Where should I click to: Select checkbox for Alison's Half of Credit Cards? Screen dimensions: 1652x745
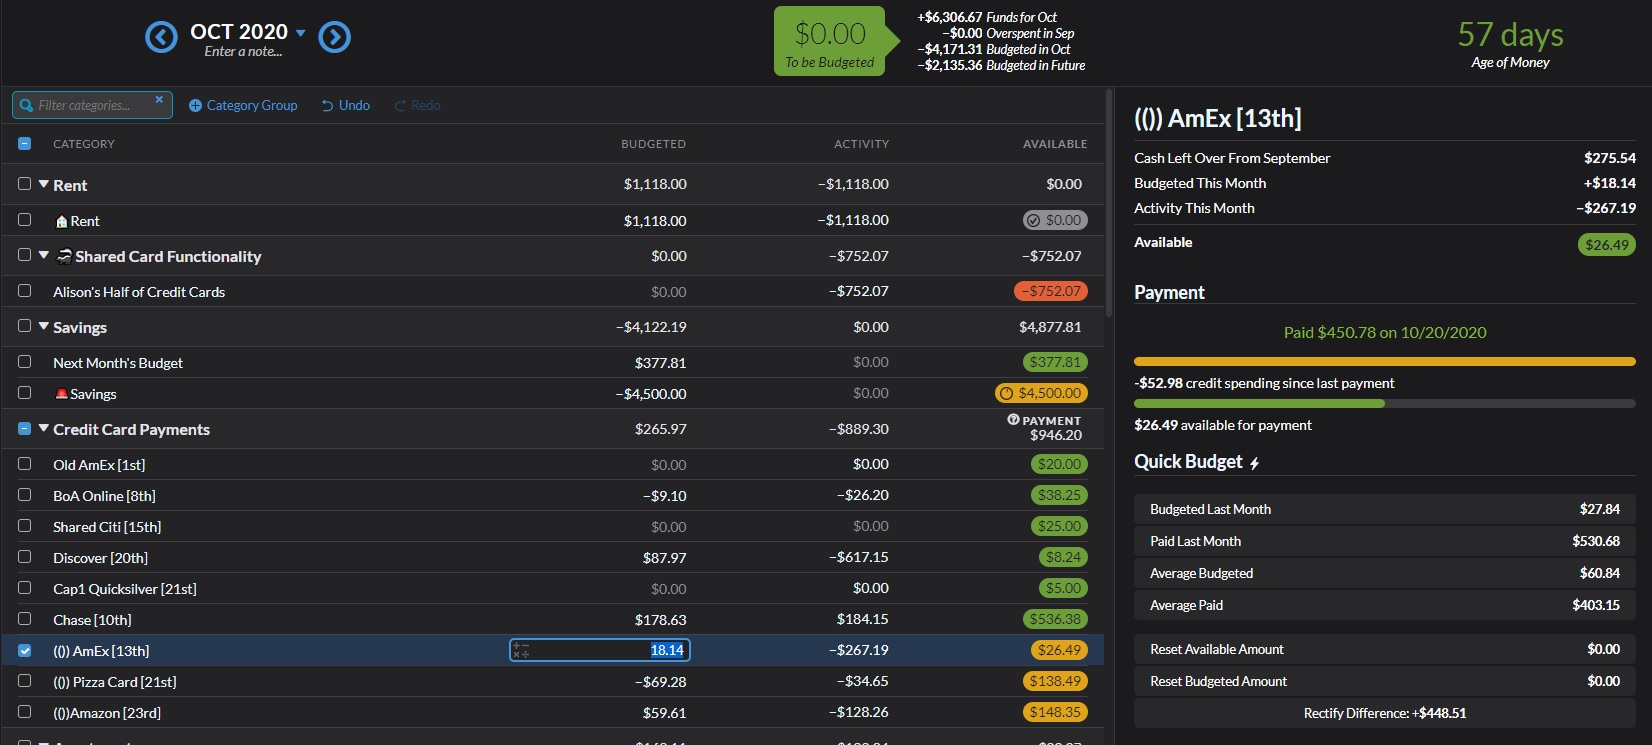25,291
